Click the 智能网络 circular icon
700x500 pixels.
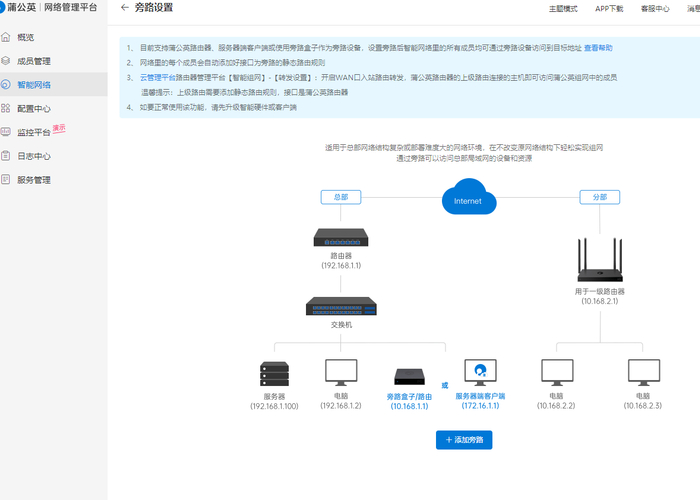pyautogui.click(x=5, y=84)
